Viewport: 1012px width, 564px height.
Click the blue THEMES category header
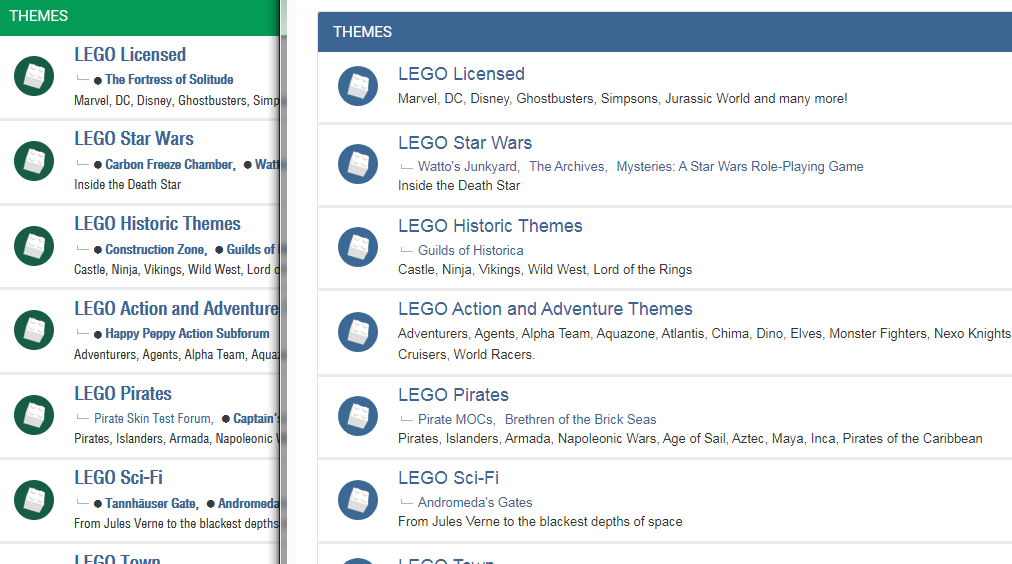(363, 32)
